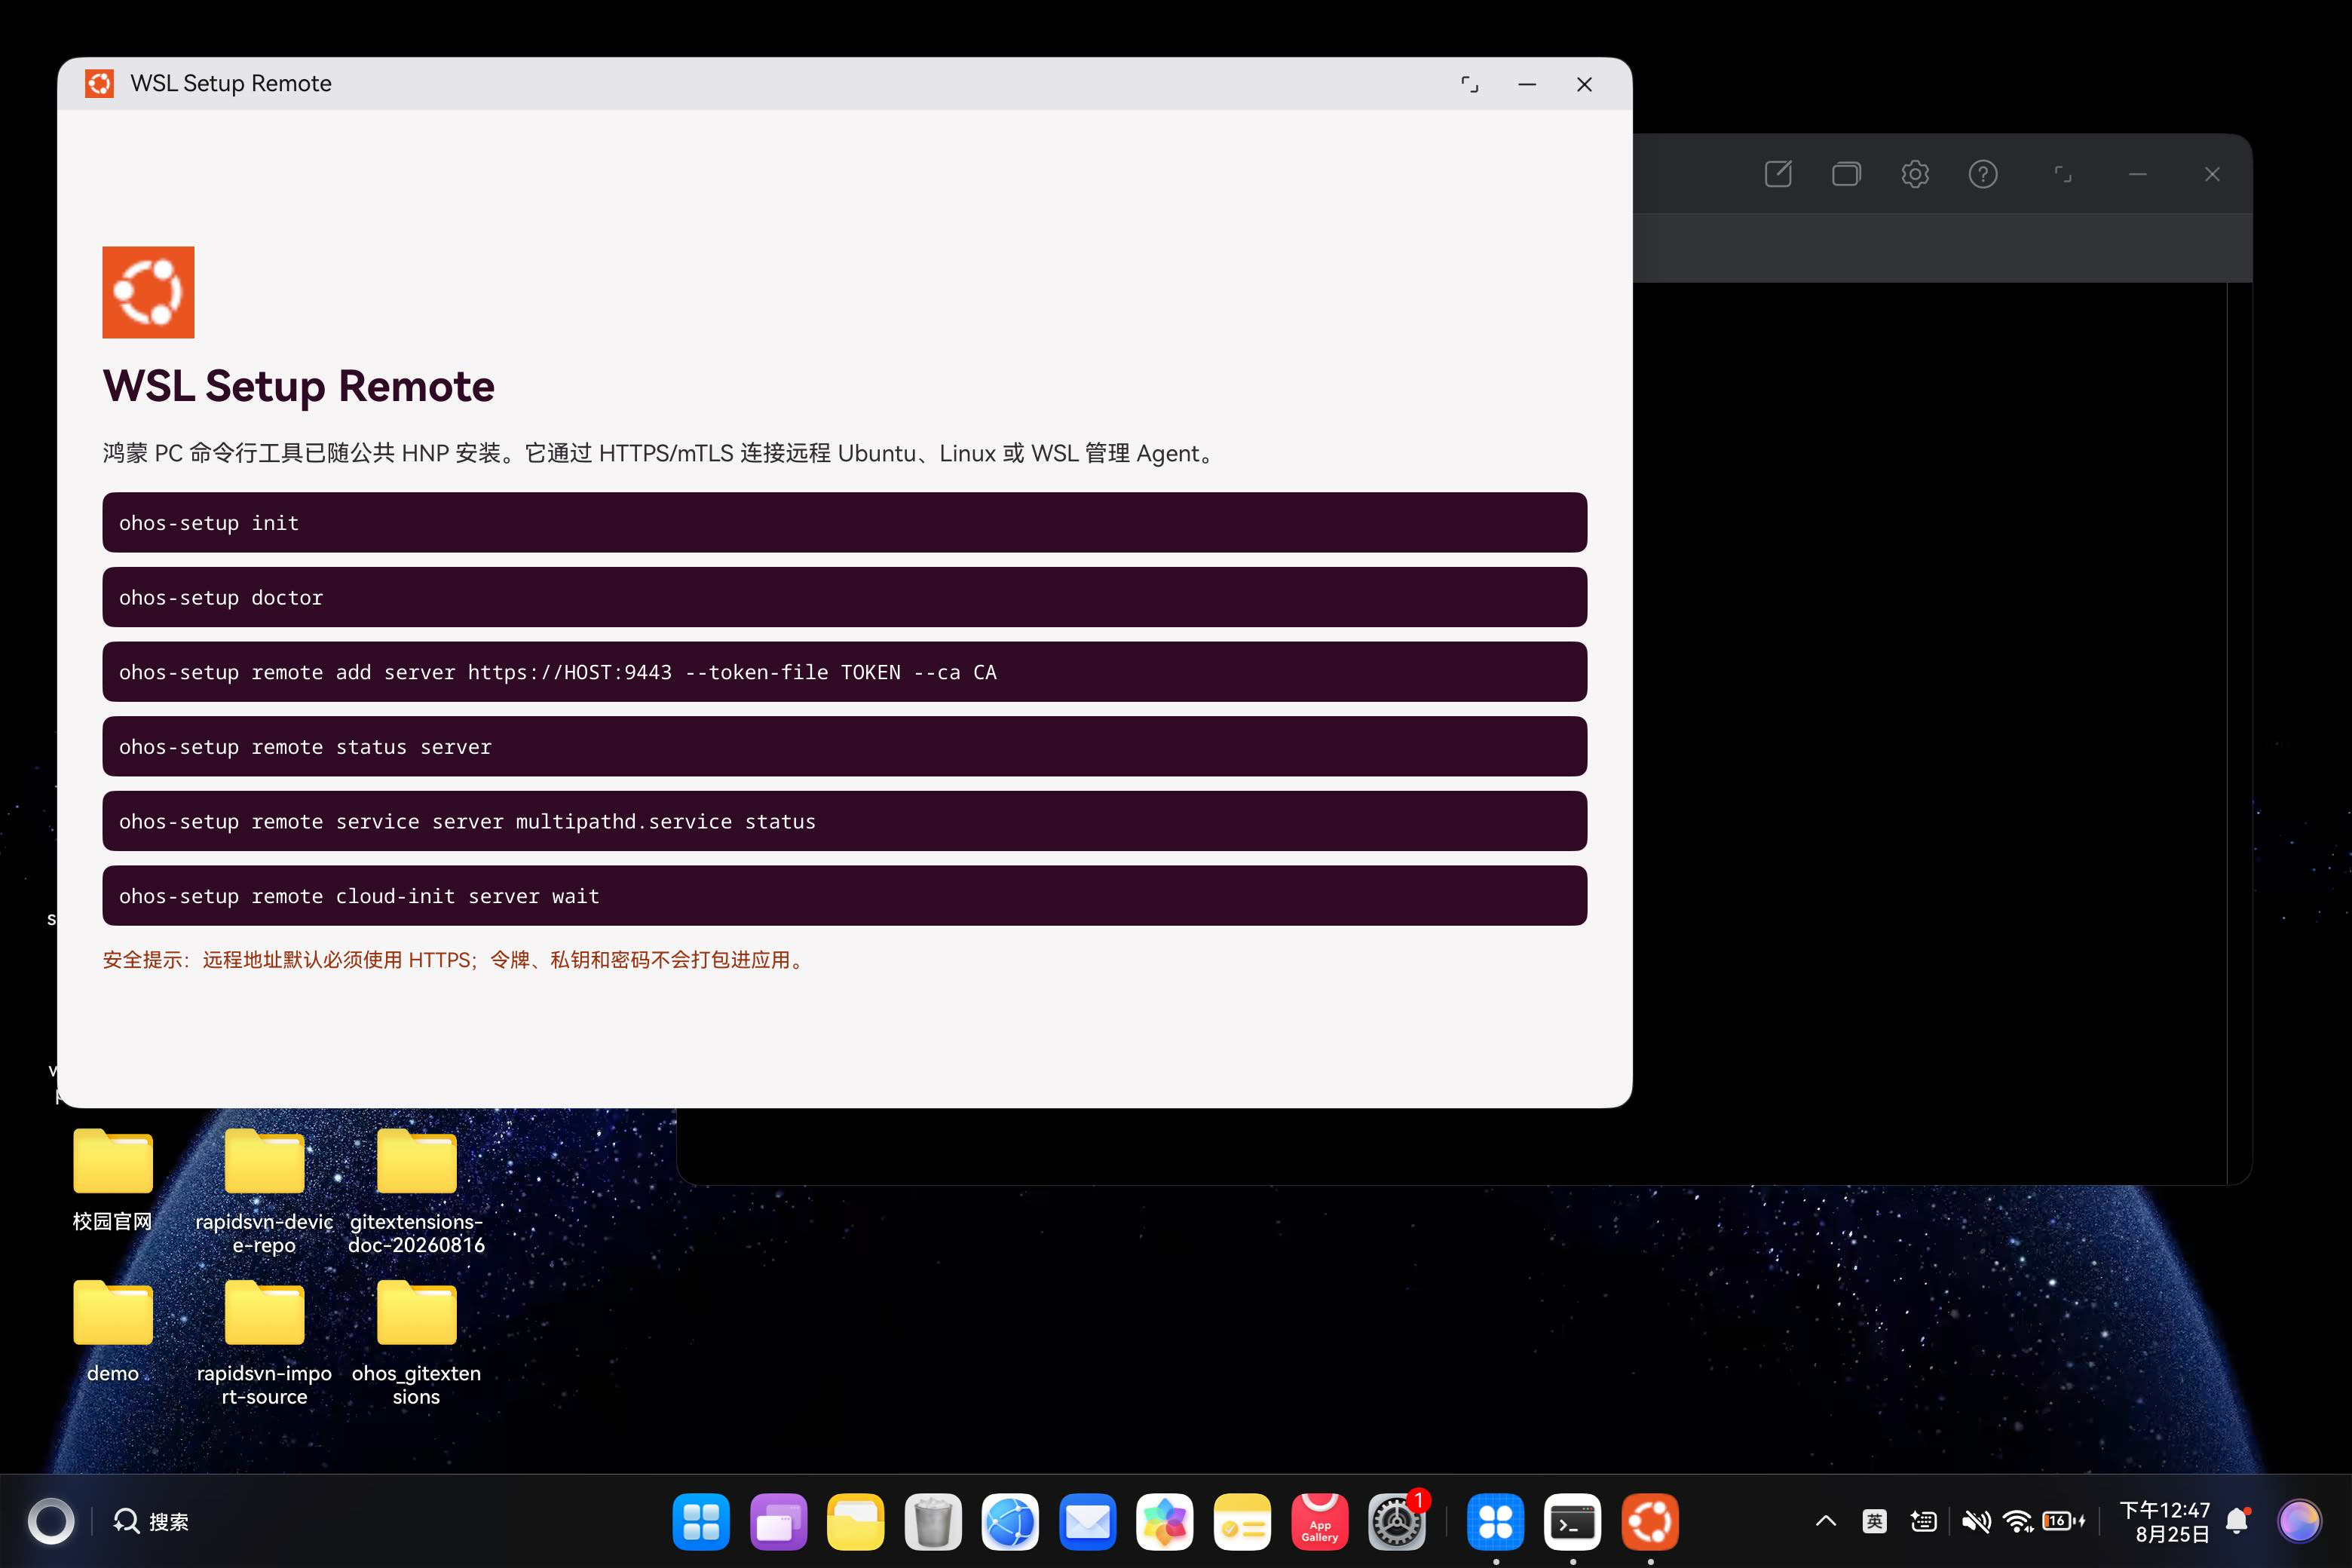Click the 'multipathd.service status' command block
This screenshot has width=2352, height=1568.
click(x=844, y=821)
